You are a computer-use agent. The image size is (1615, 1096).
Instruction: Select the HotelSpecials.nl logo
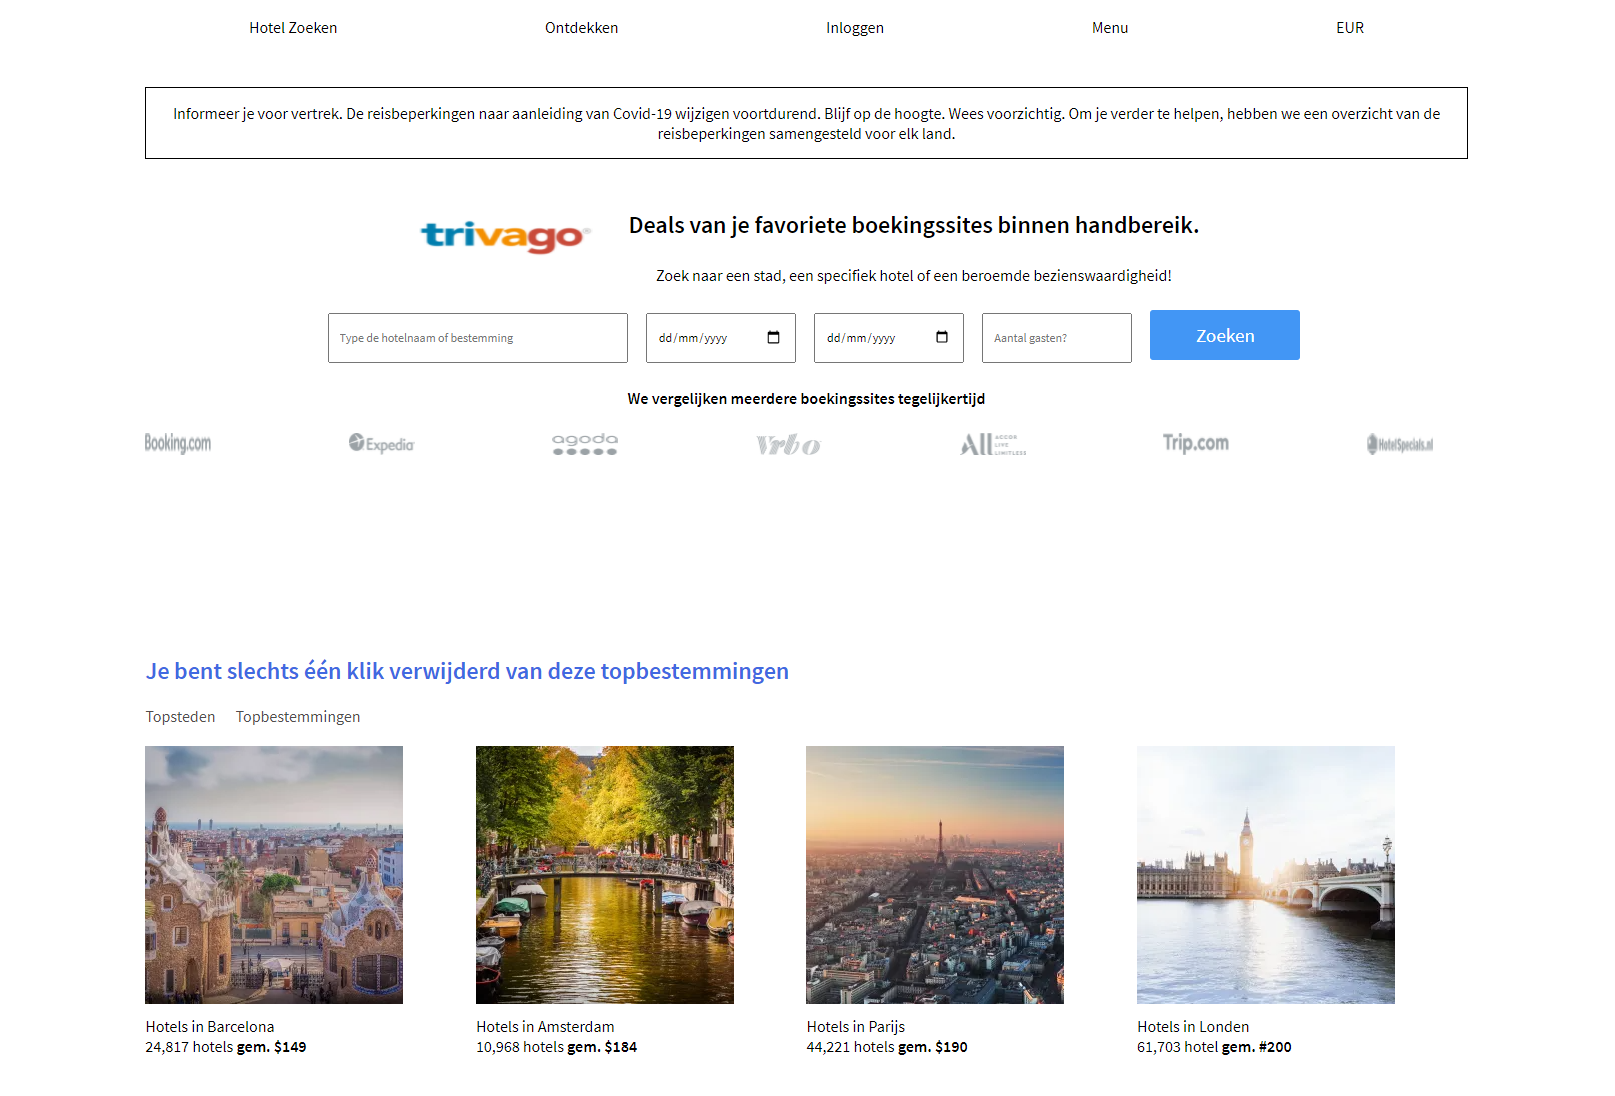1400,443
